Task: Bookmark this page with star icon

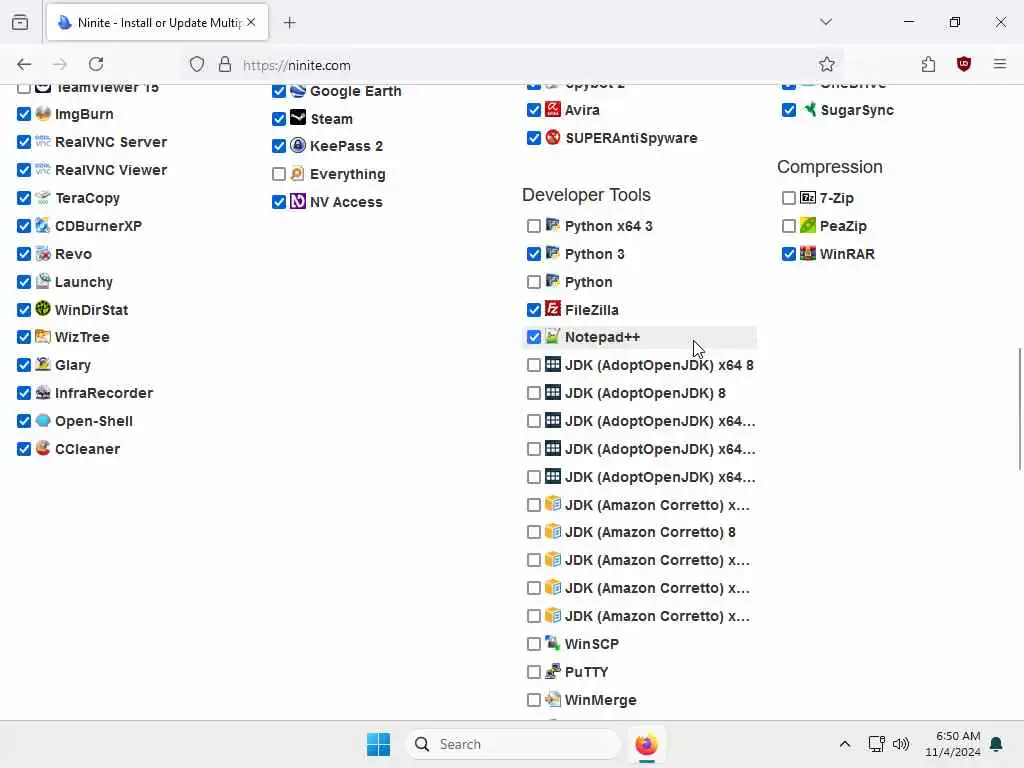Action: point(827,64)
